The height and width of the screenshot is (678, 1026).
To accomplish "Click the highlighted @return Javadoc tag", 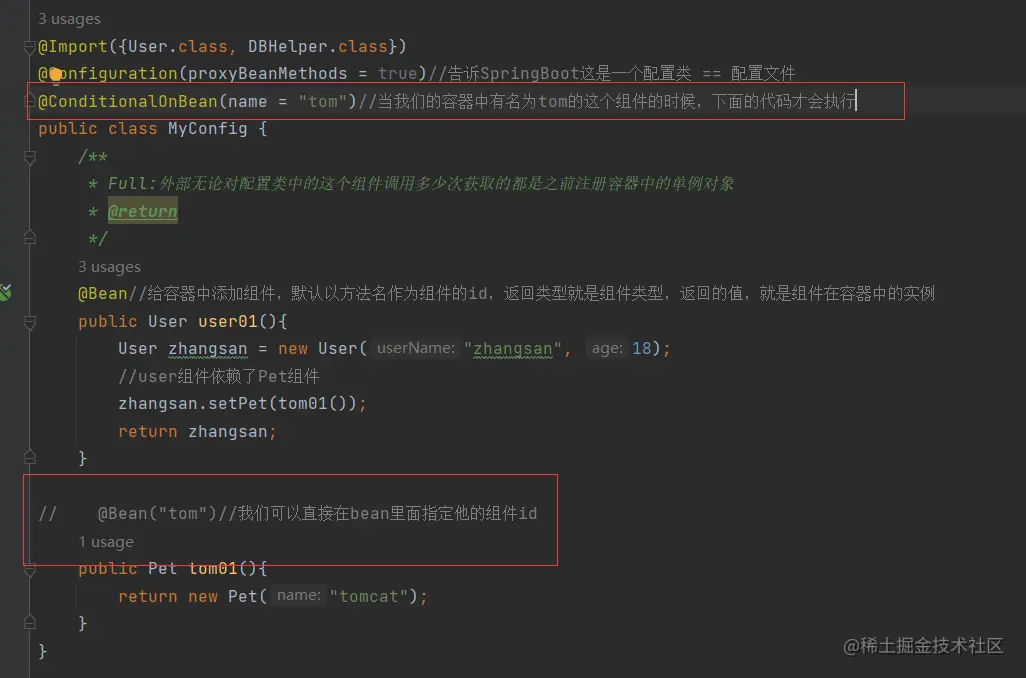I will [143, 211].
